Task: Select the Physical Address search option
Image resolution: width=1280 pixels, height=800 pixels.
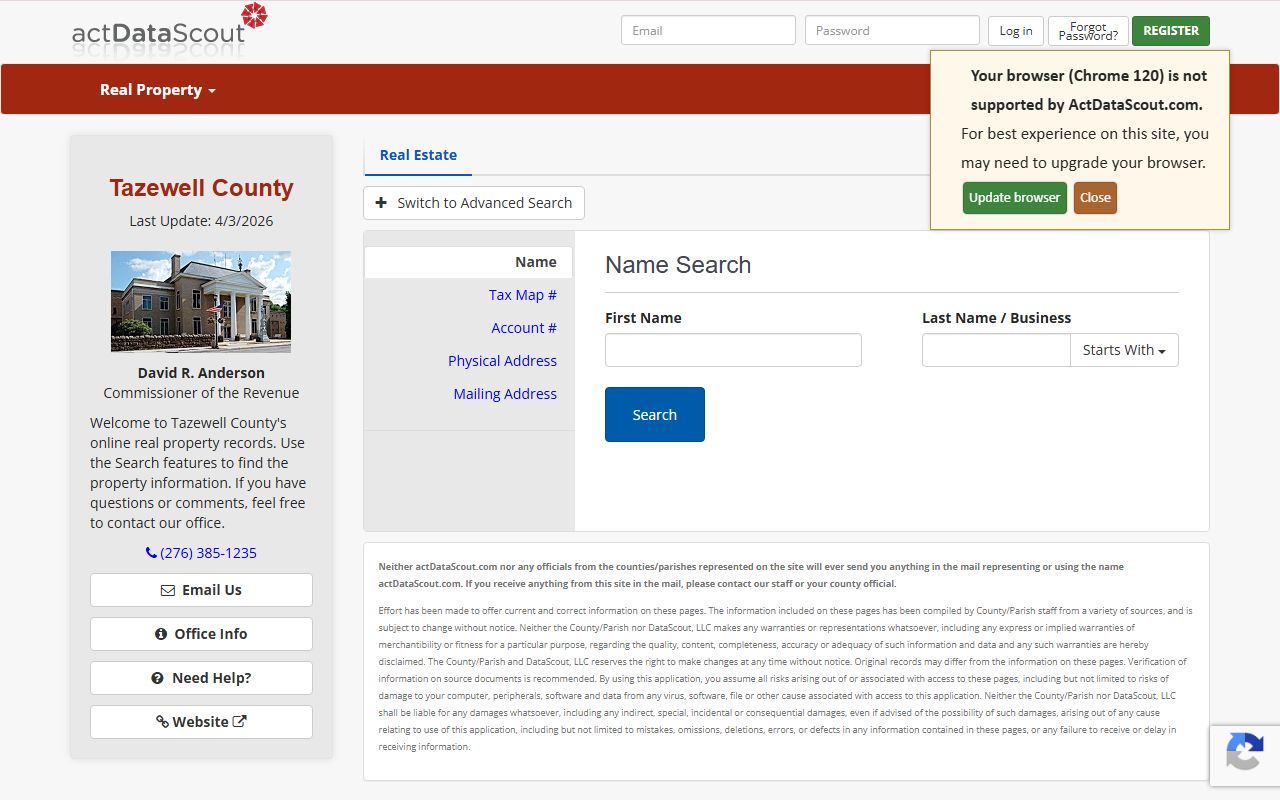Action: coord(502,361)
